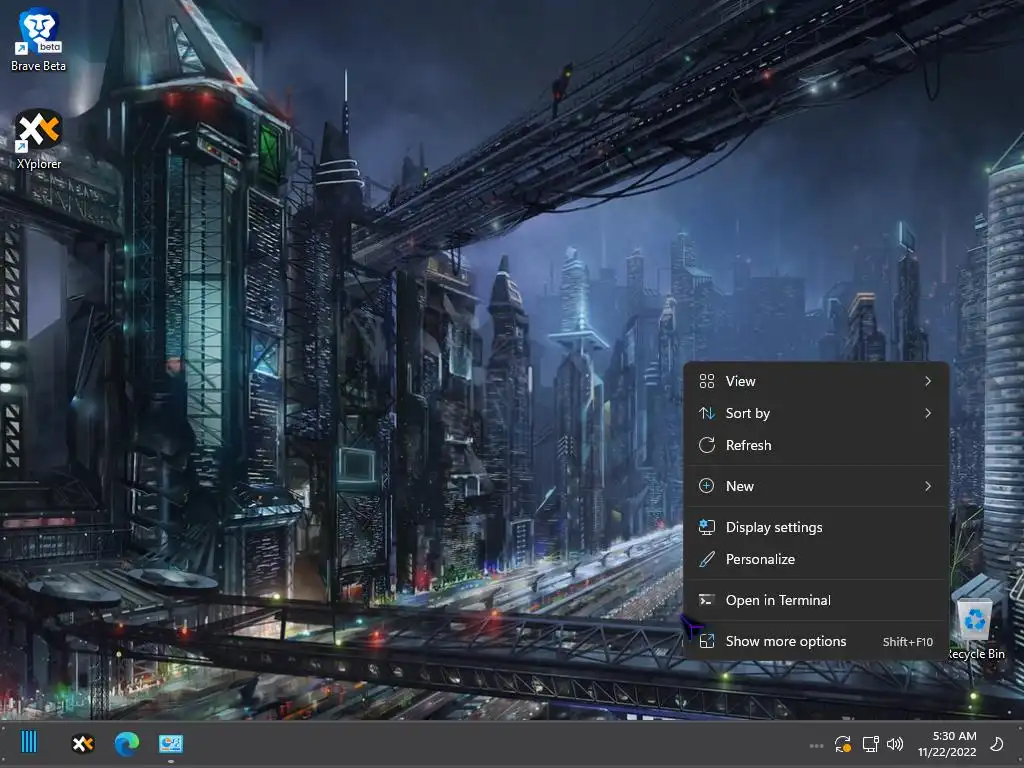
Task: Select the Brave Beta desktop shortcut
Action: [38, 39]
